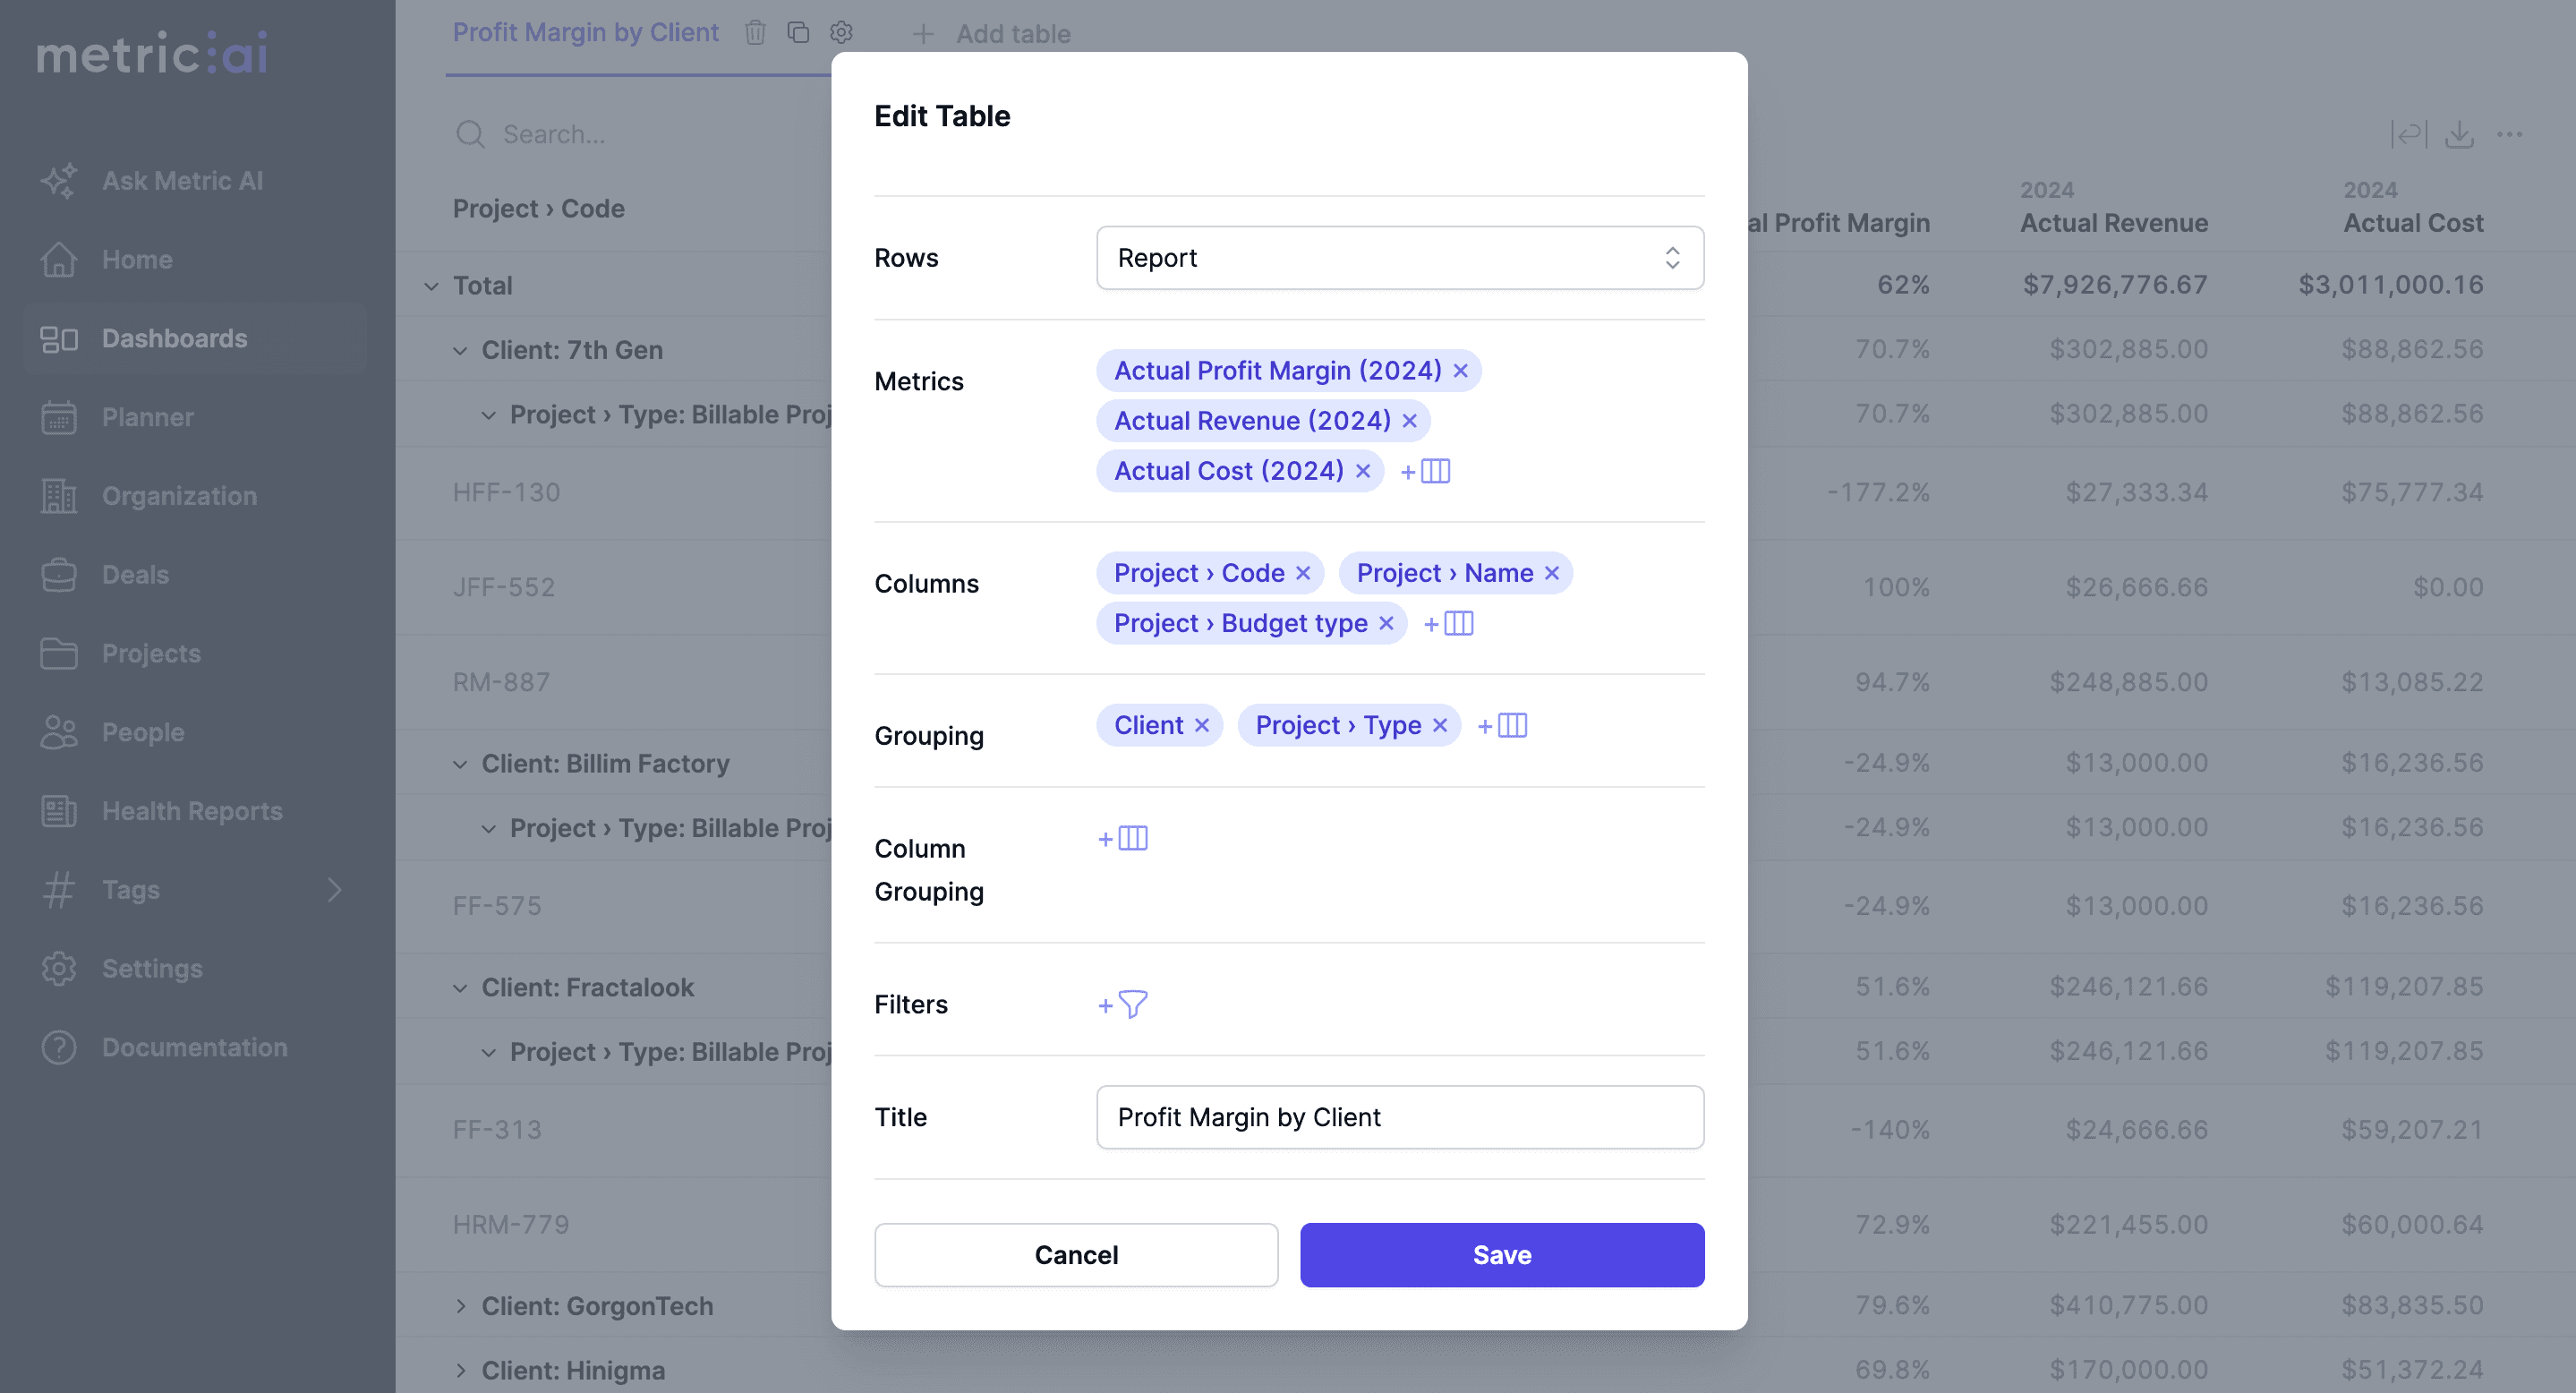Remove Client grouping chip

(x=1202, y=726)
